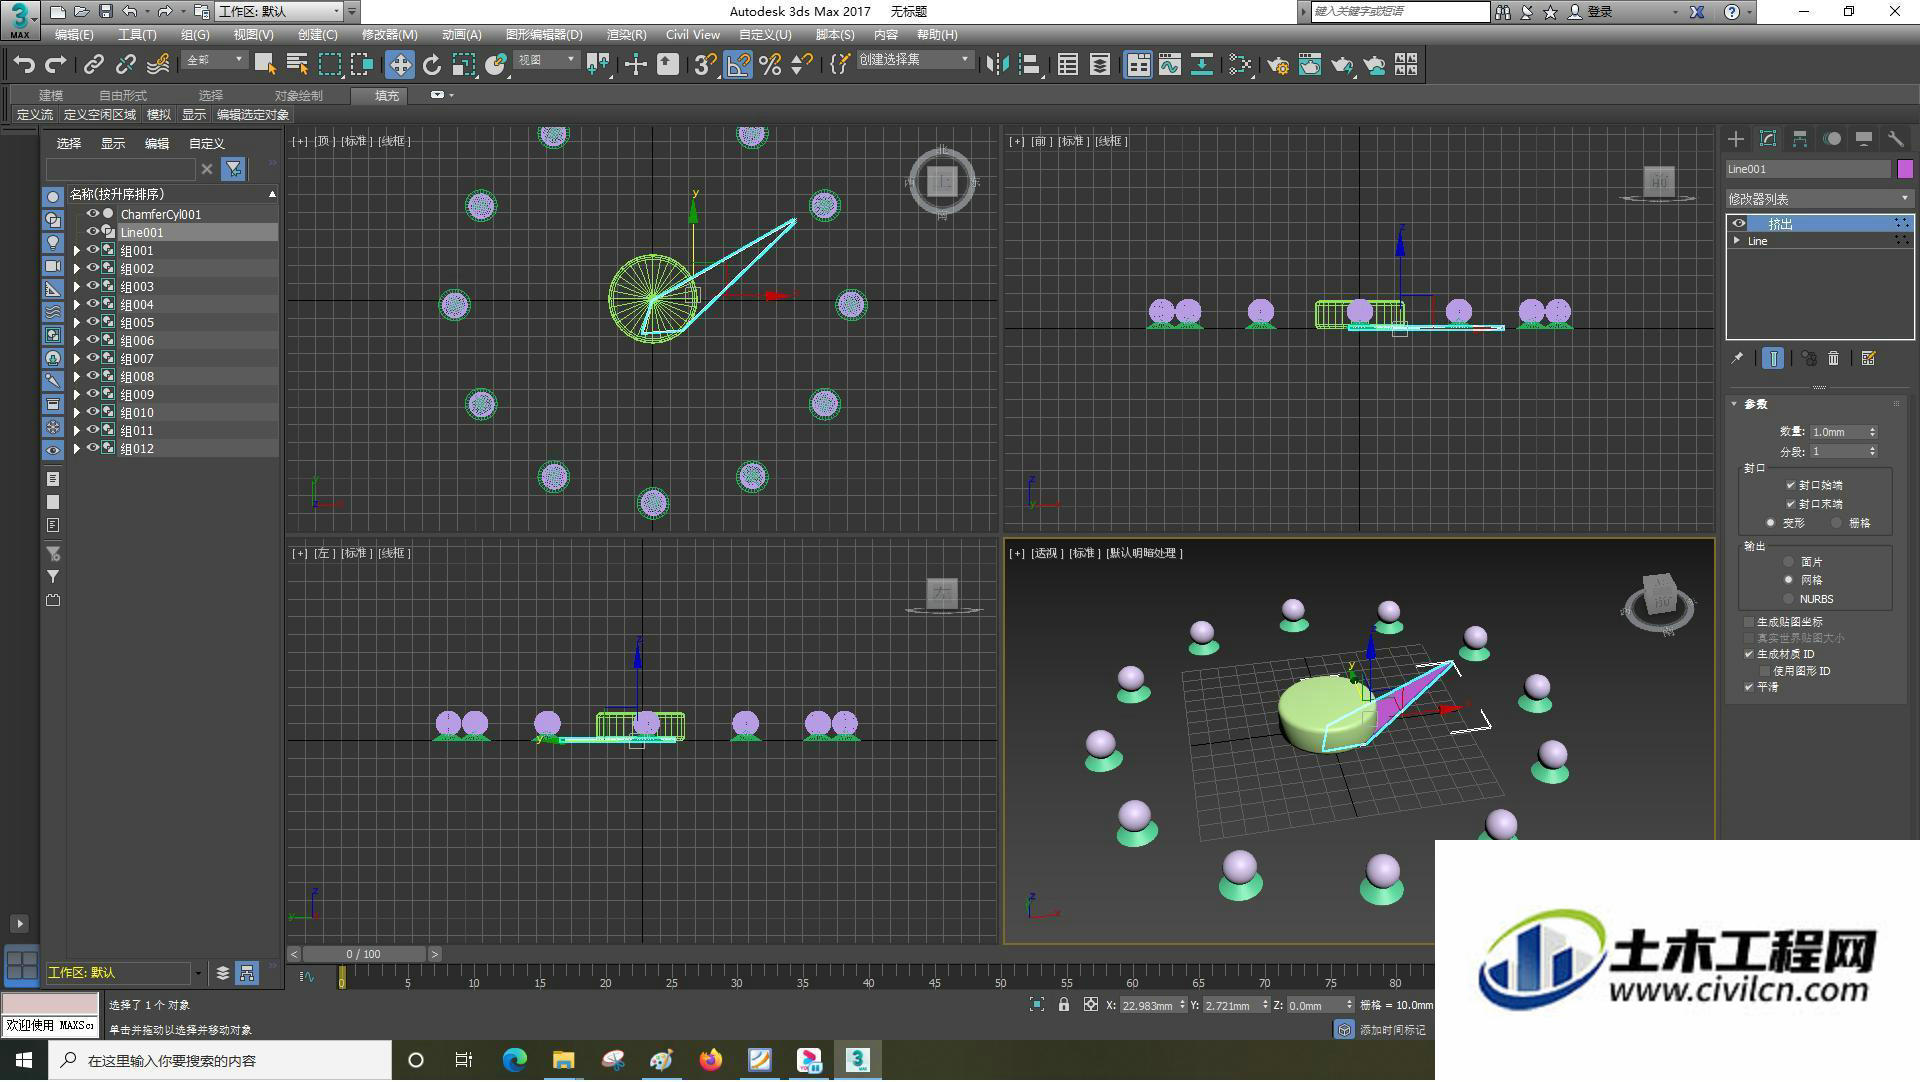
Task: Remove modifier using trash icon
Action: 1834,358
